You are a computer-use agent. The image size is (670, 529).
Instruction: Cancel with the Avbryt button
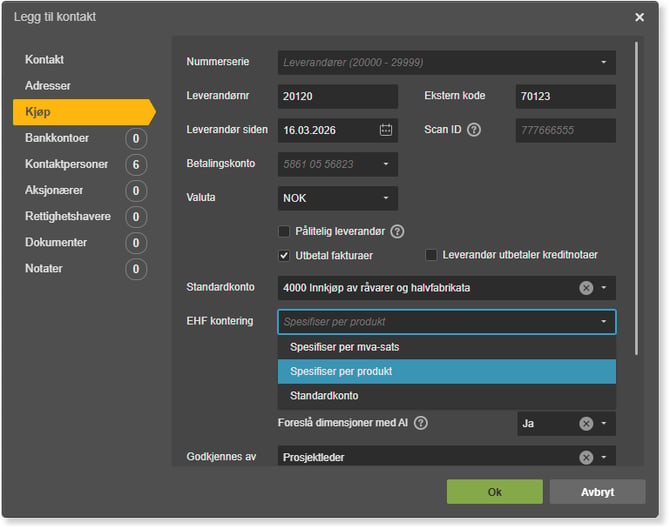(597, 492)
